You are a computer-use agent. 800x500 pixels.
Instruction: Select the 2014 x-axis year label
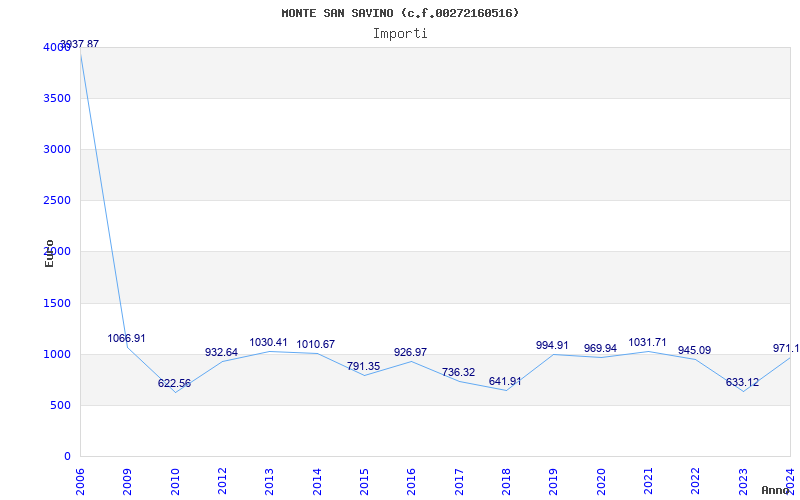[x=317, y=482]
